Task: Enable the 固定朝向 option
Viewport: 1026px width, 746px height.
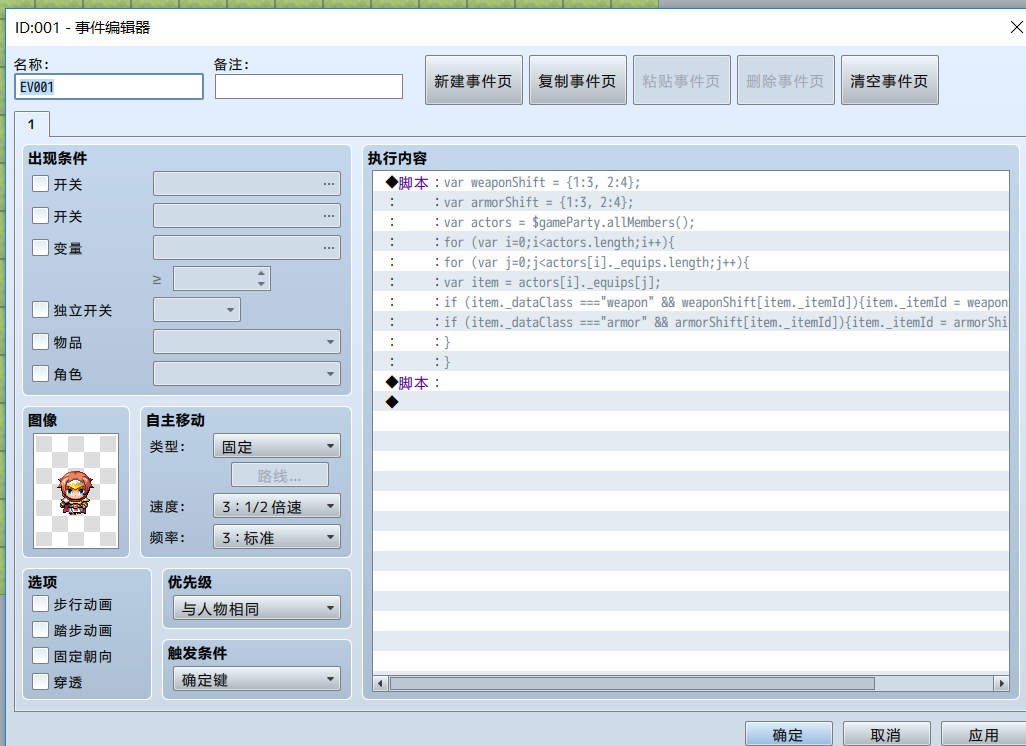Action: coord(41,656)
